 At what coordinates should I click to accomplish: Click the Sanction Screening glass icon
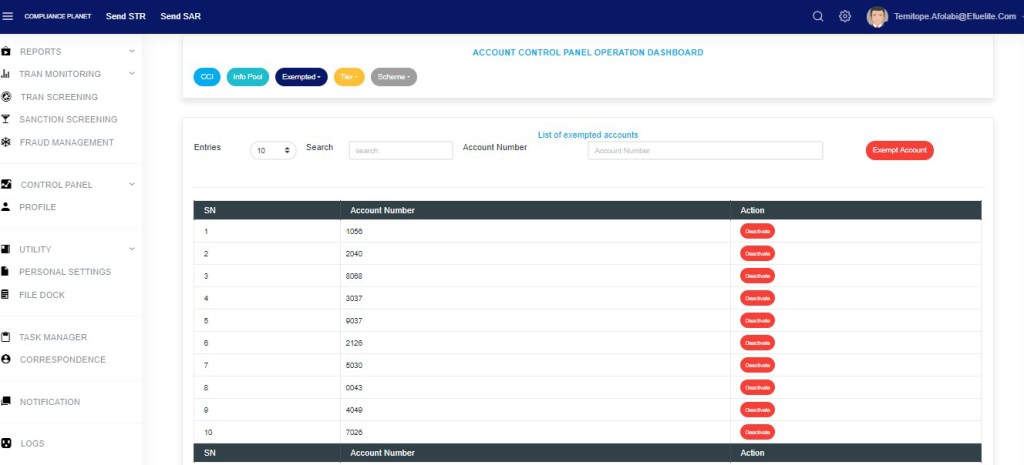tap(6, 119)
